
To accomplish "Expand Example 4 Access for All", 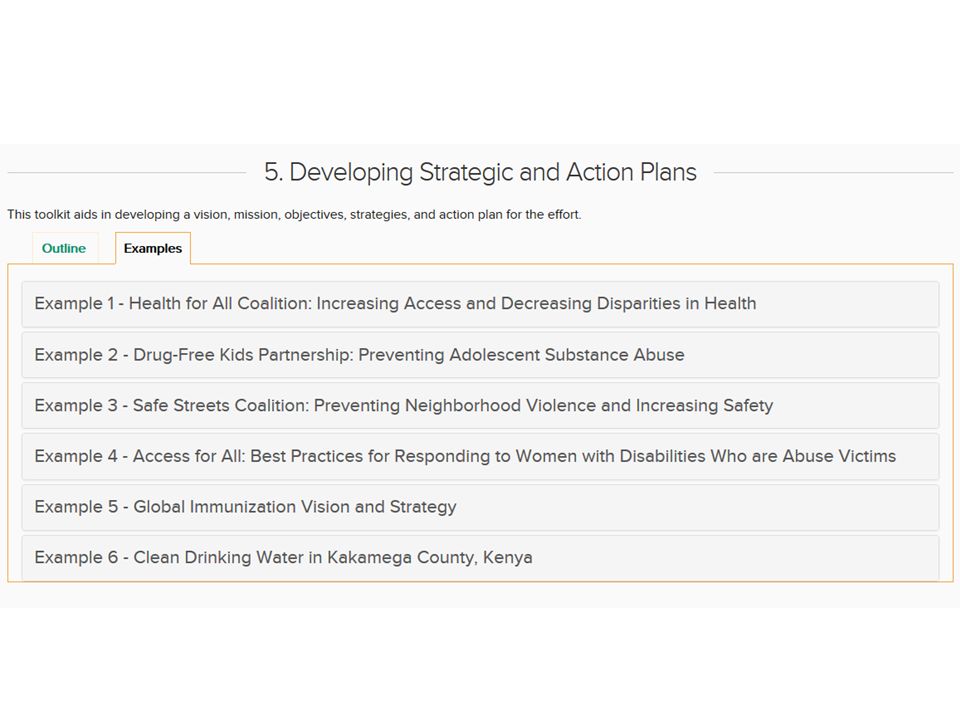I will [480, 456].
